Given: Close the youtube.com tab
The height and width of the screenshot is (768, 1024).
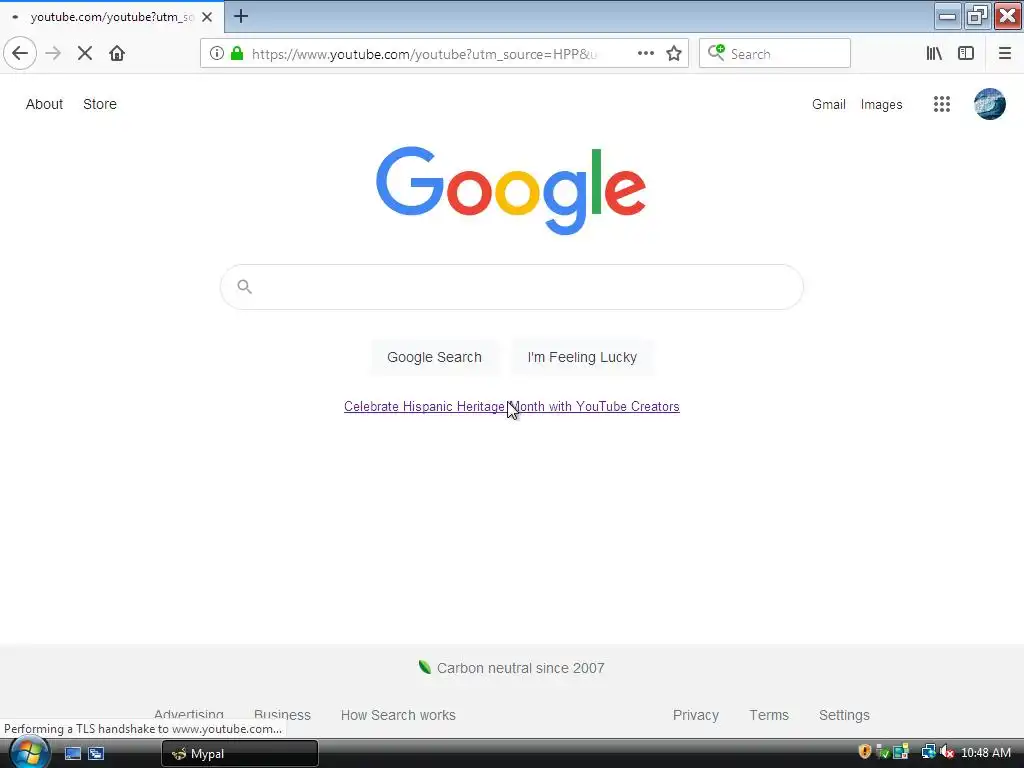Looking at the screenshot, I should pos(207,17).
